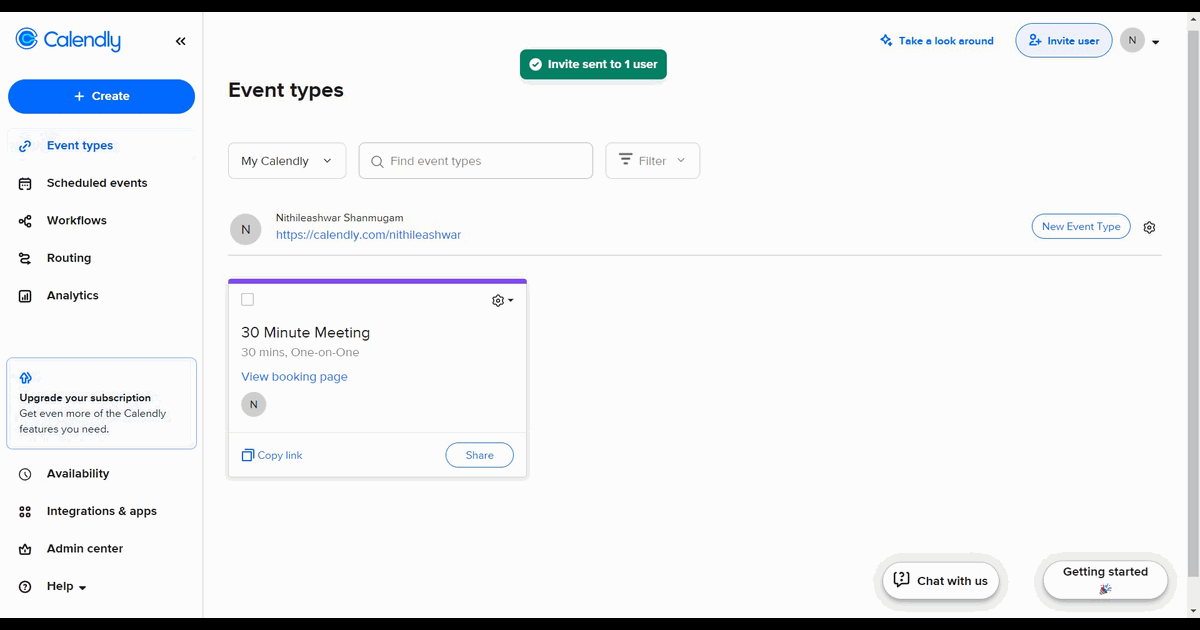Tick the 30 Minute Meeting checkbox
The image size is (1200, 630).
coord(248,300)
